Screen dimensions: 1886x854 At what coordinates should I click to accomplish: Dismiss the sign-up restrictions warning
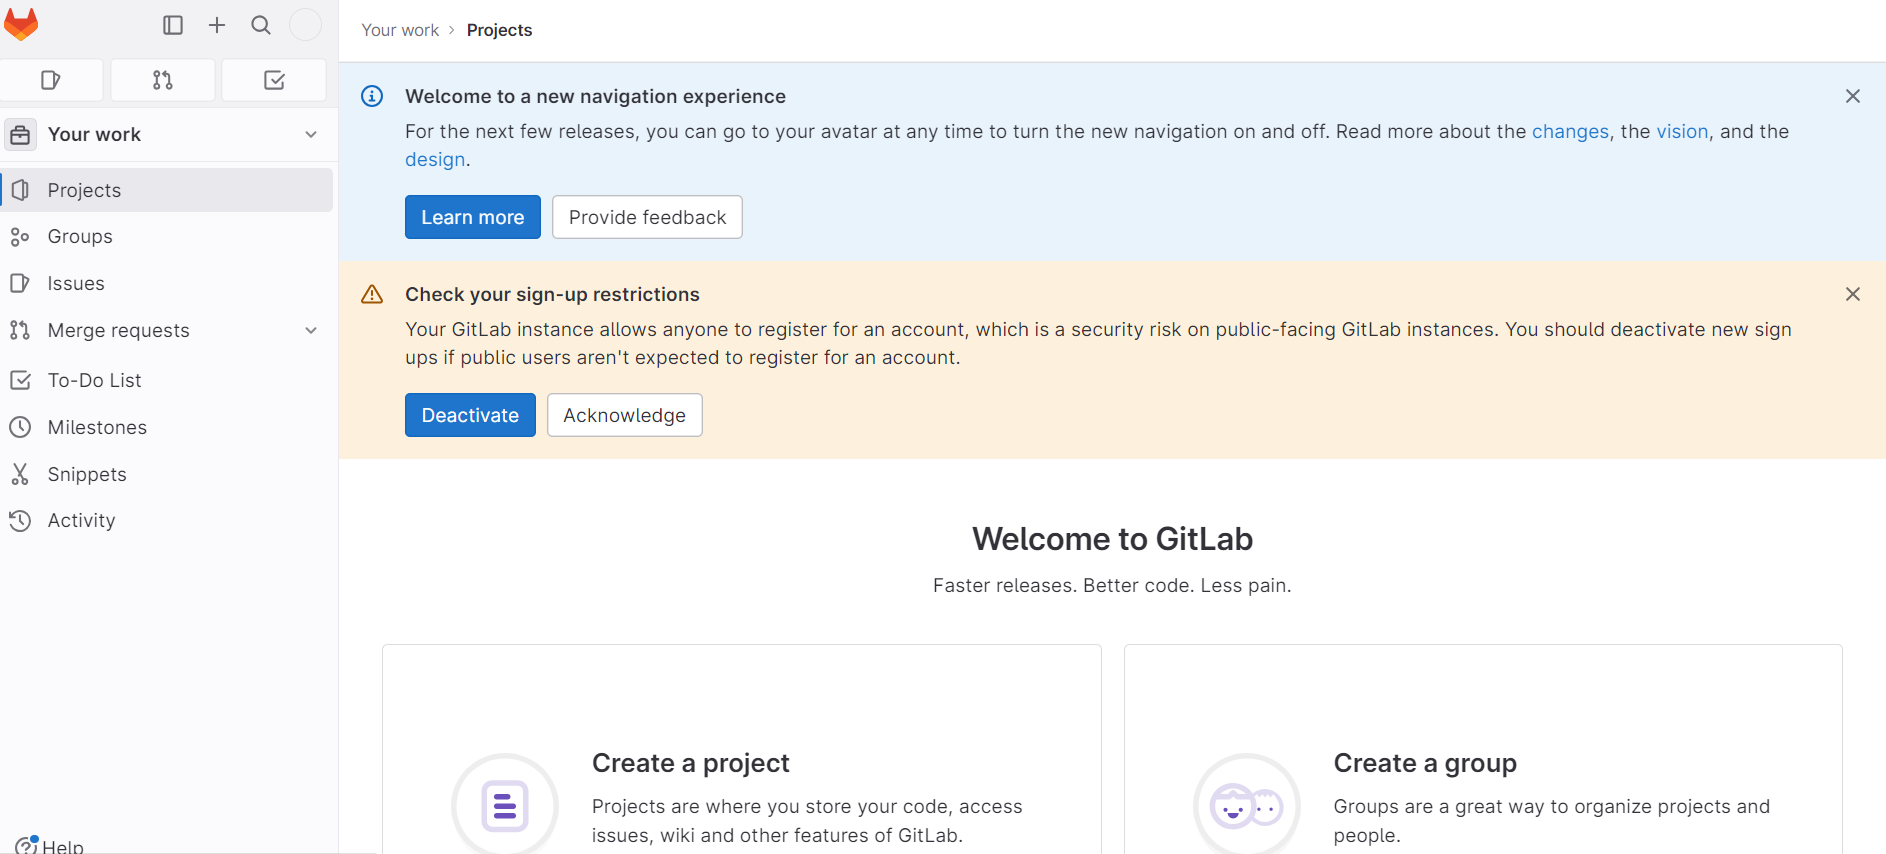point(1852,294)
